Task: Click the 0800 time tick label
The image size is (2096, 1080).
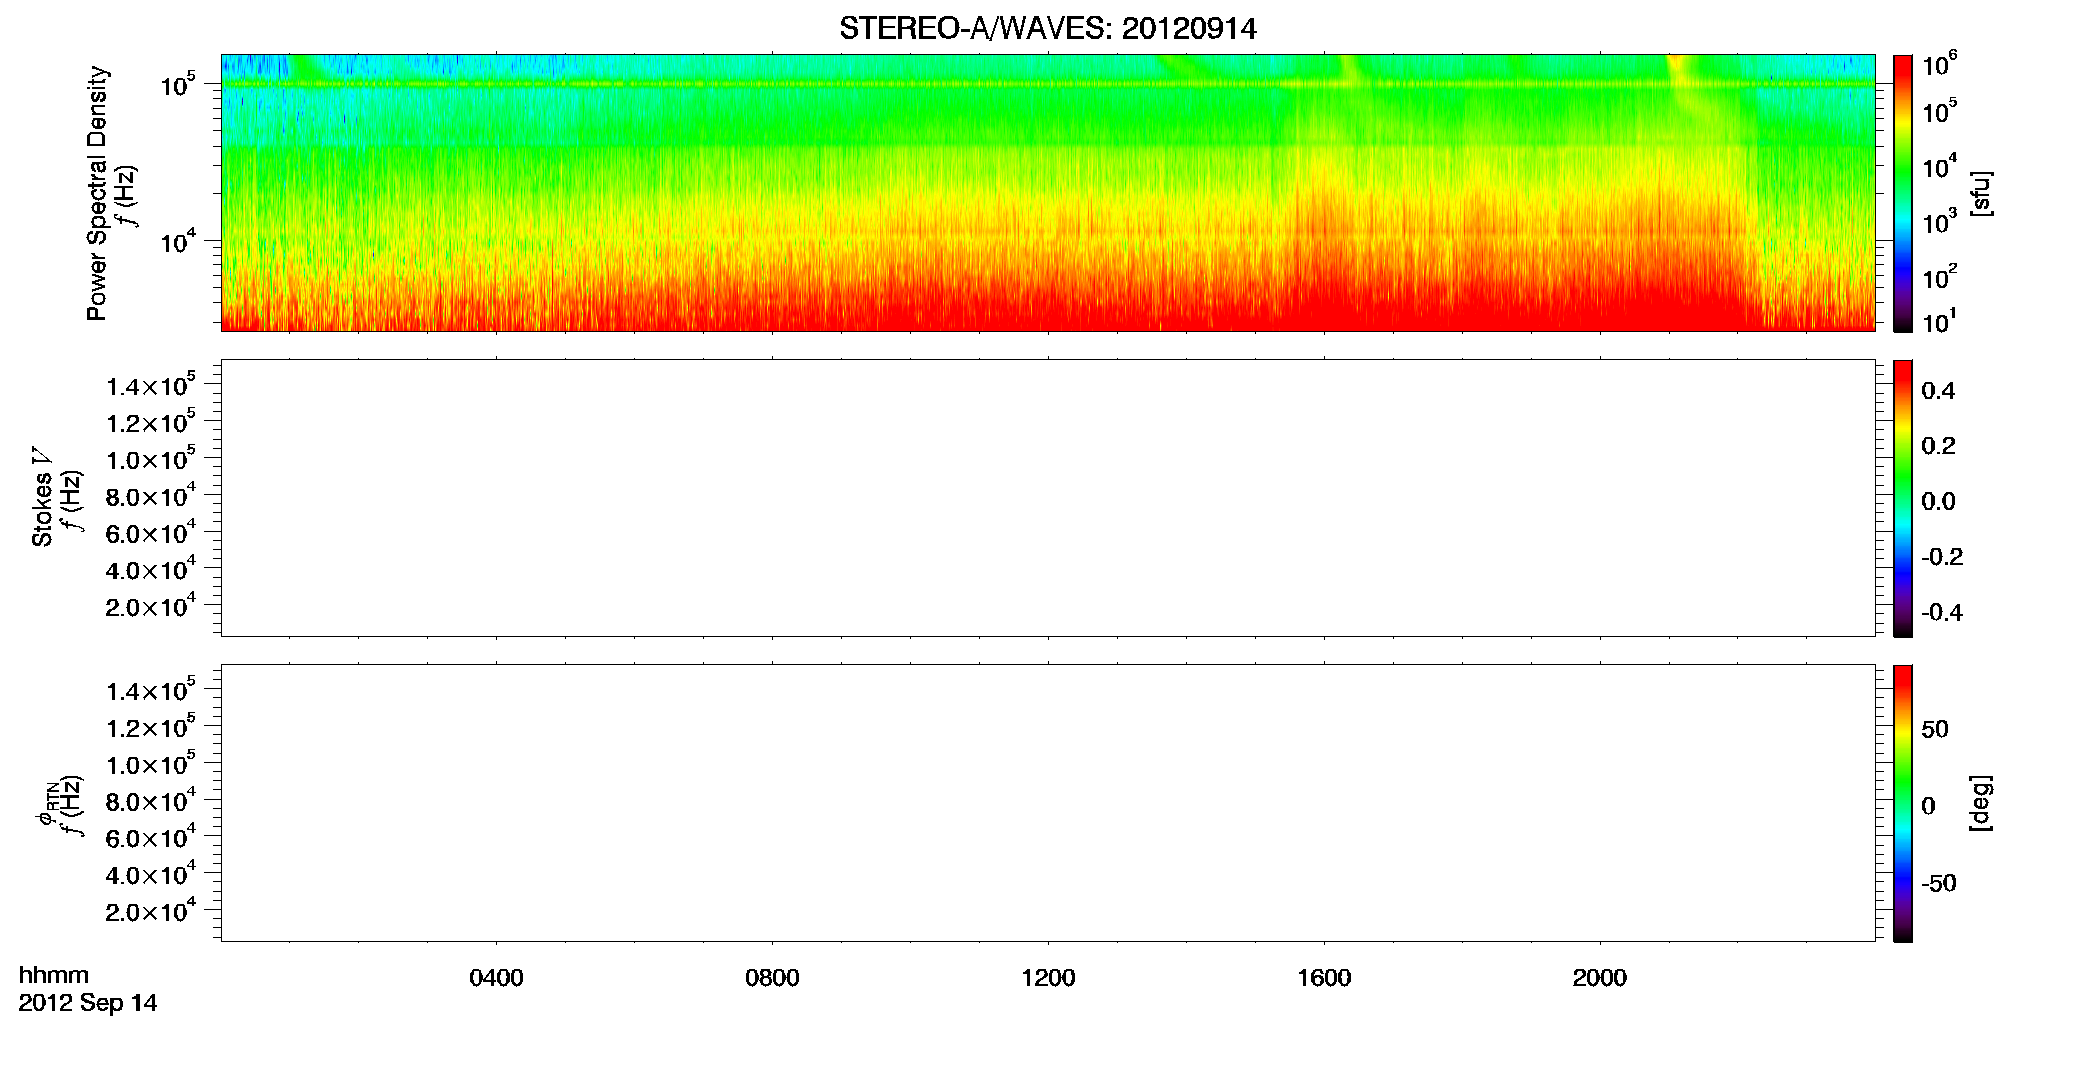Action: (772, 978)
